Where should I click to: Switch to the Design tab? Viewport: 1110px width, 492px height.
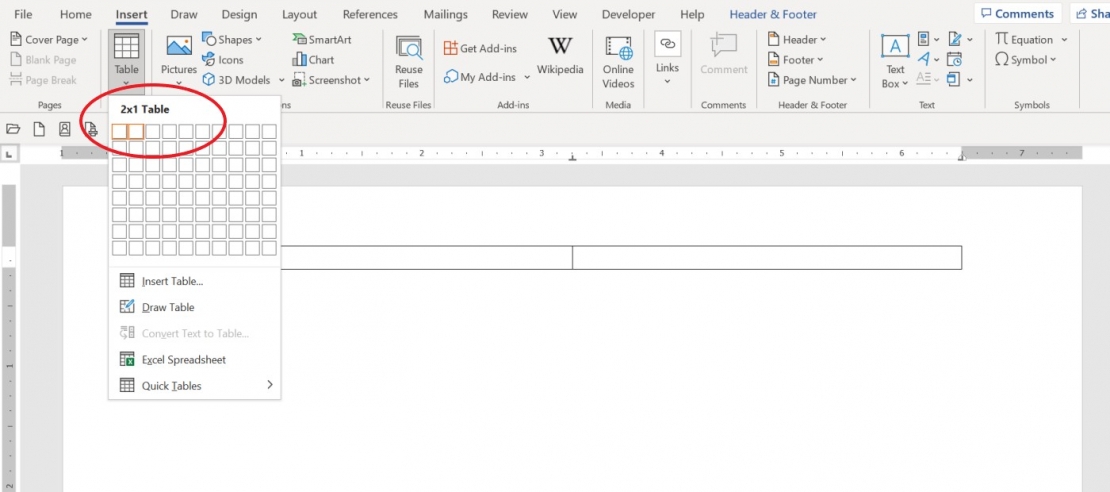tap(239, 14)
